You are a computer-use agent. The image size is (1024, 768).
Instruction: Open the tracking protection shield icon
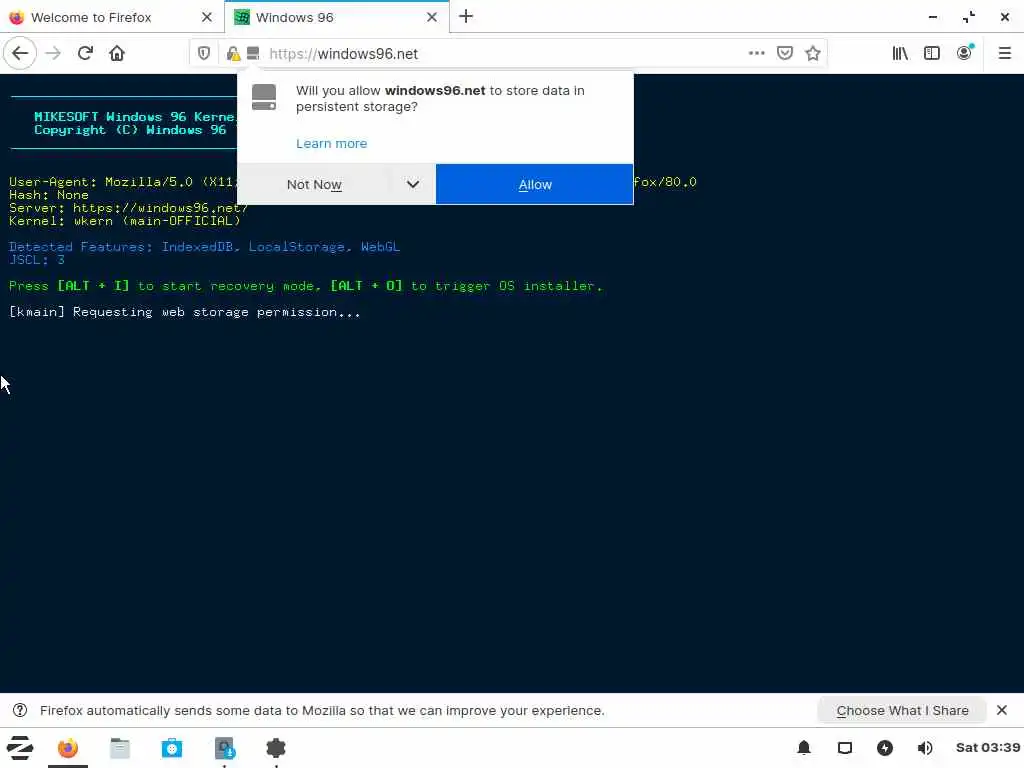click(x=204, y=54)
